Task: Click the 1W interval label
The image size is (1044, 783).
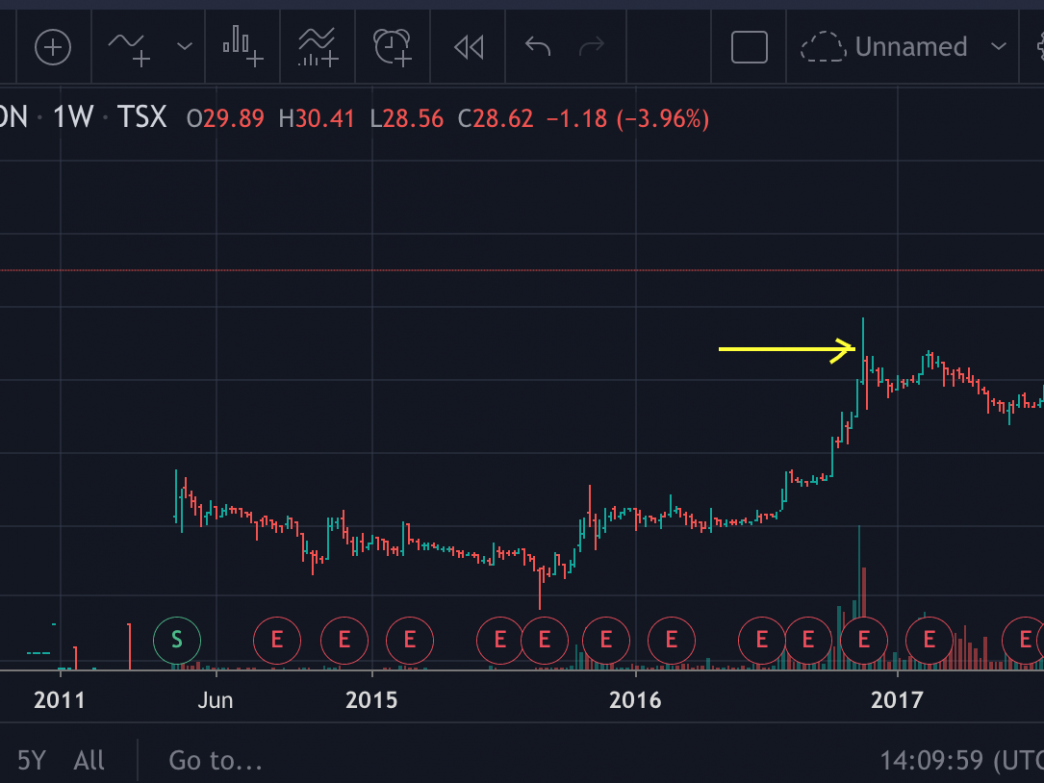Action: pos(73,118)
